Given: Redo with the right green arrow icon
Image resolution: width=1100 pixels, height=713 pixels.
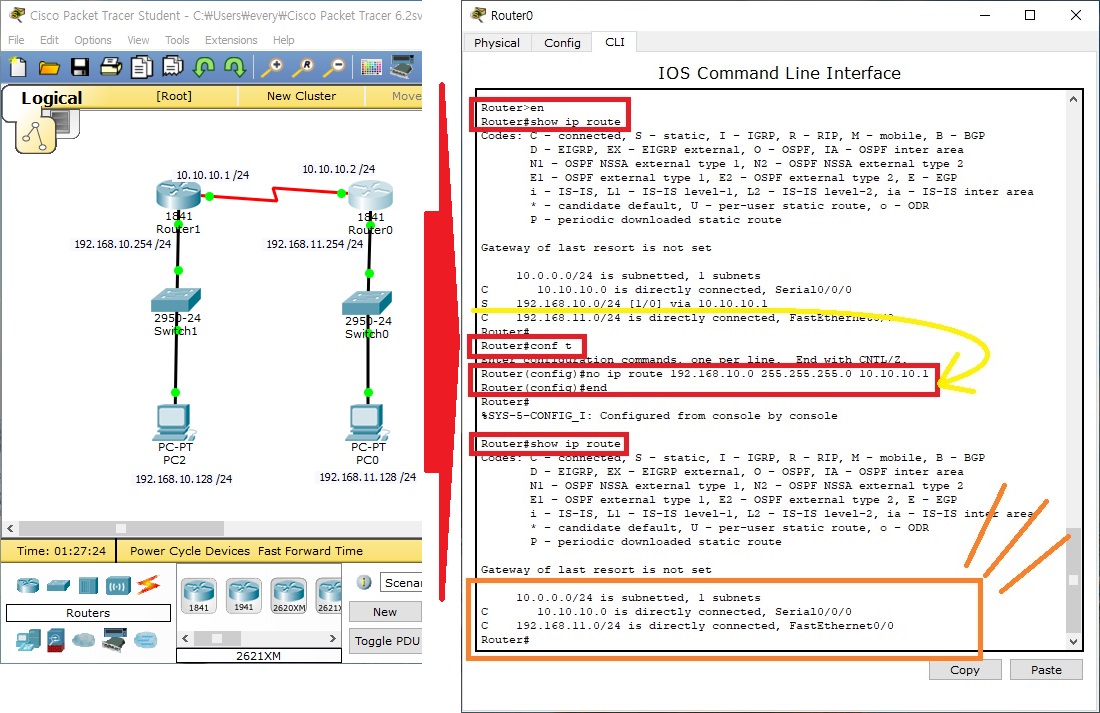Looking at the screenshot, I should pos(234,67).
